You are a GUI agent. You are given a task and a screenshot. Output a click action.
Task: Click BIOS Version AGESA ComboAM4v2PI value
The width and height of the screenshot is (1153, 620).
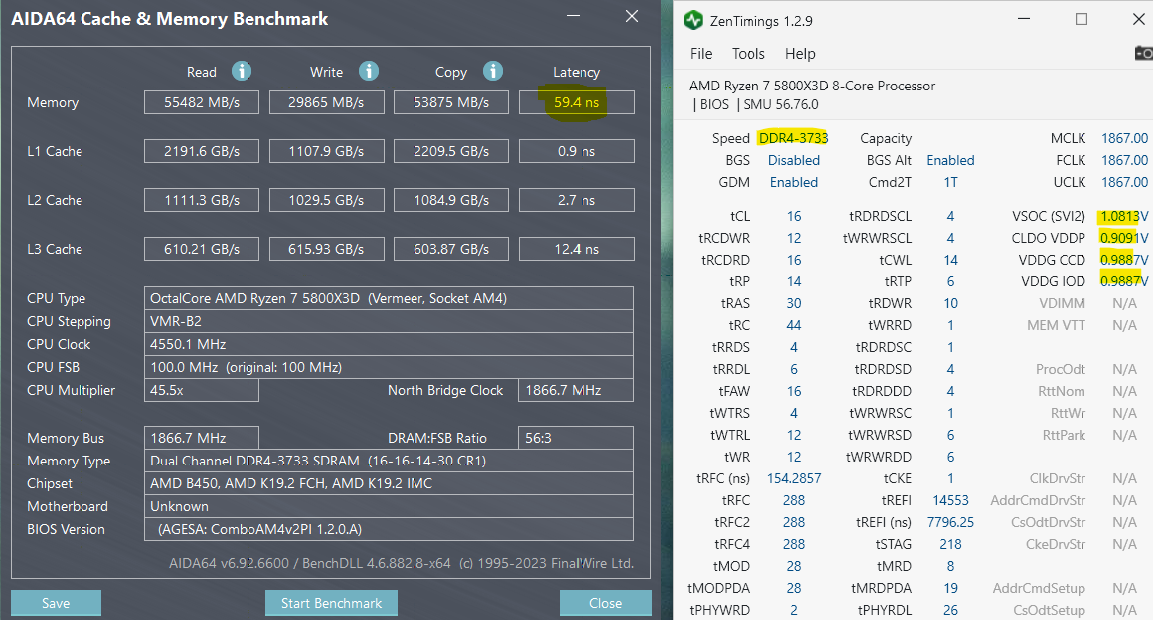tap(389, 530)
